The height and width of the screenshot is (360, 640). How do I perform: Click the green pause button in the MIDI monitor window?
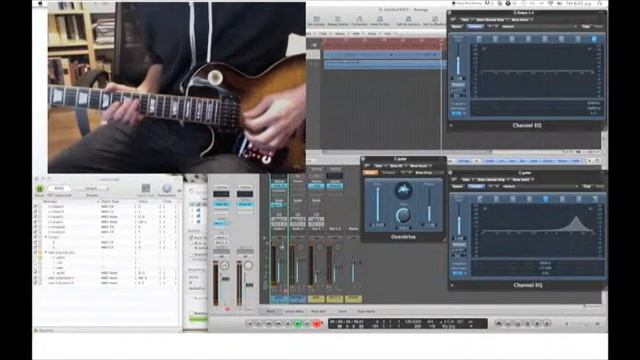coord(40,189)
